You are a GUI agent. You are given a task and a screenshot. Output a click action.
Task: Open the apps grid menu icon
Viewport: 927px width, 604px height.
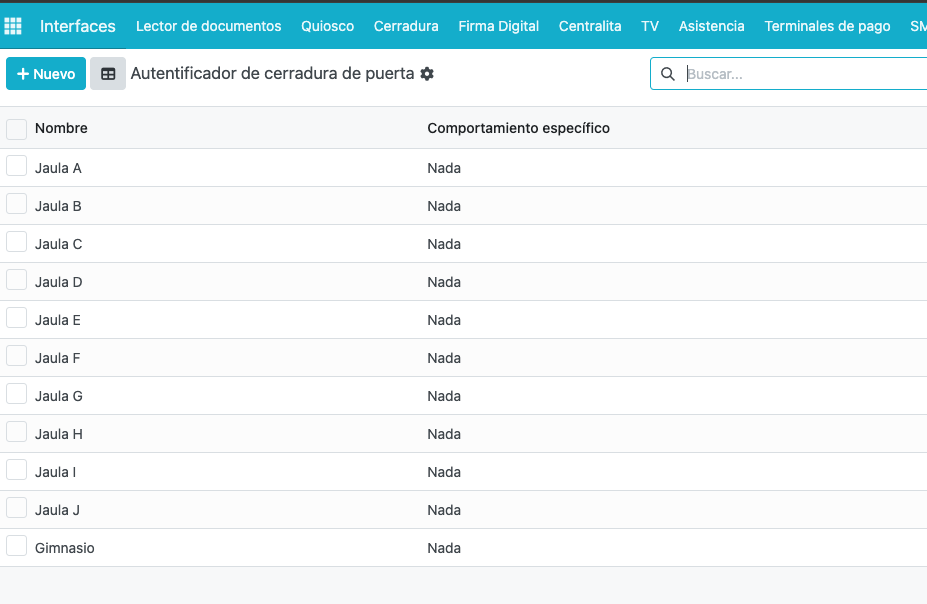12,26
